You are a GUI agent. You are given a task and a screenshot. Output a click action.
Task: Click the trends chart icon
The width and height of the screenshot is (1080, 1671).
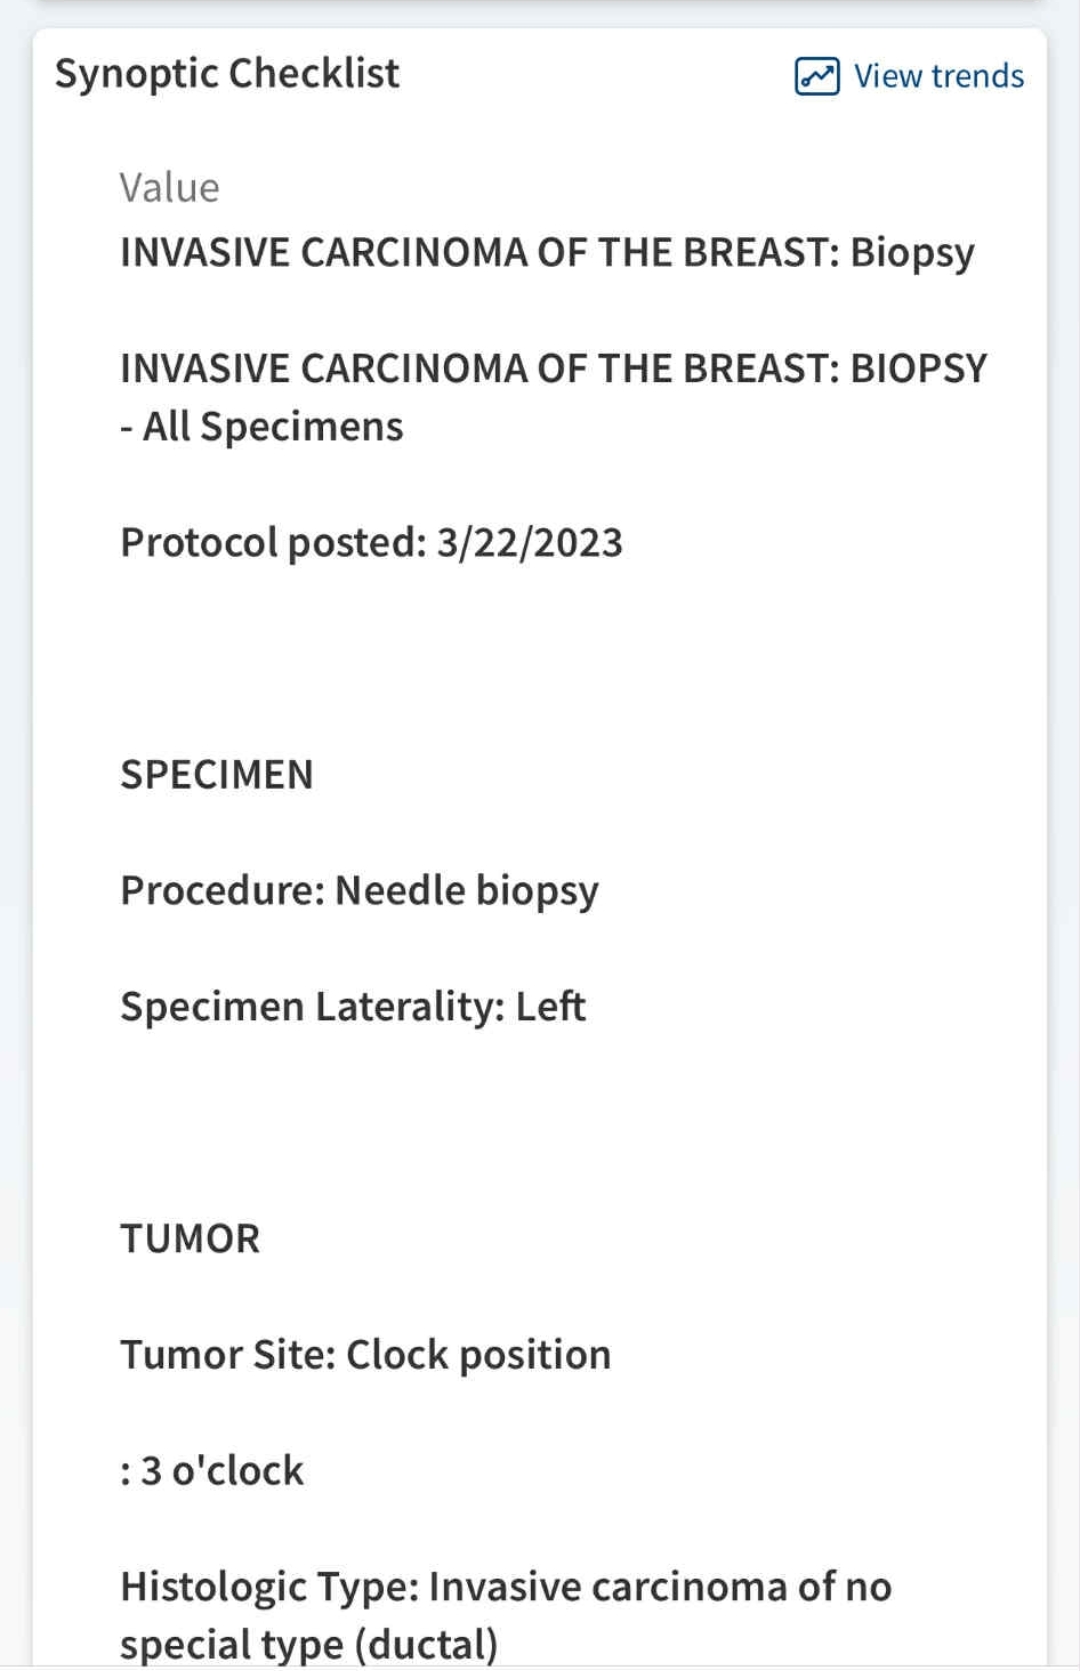tap(816, 76)
